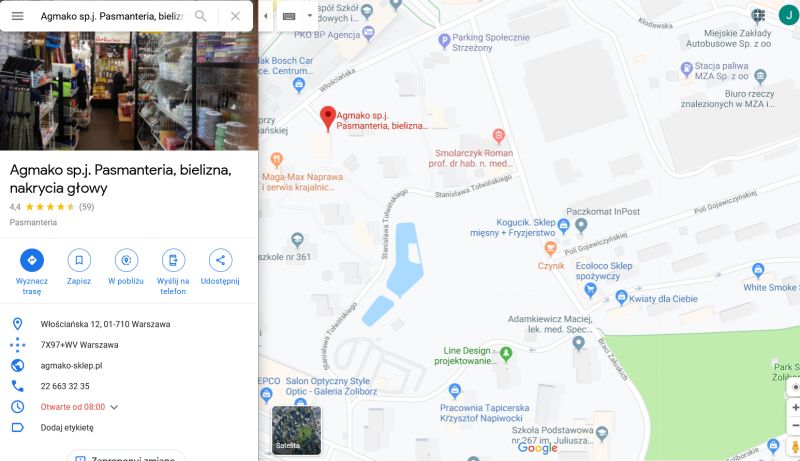Click the Paczkomat InPost map pin
This screenshot has height=461, width=800.
(581, 224)
